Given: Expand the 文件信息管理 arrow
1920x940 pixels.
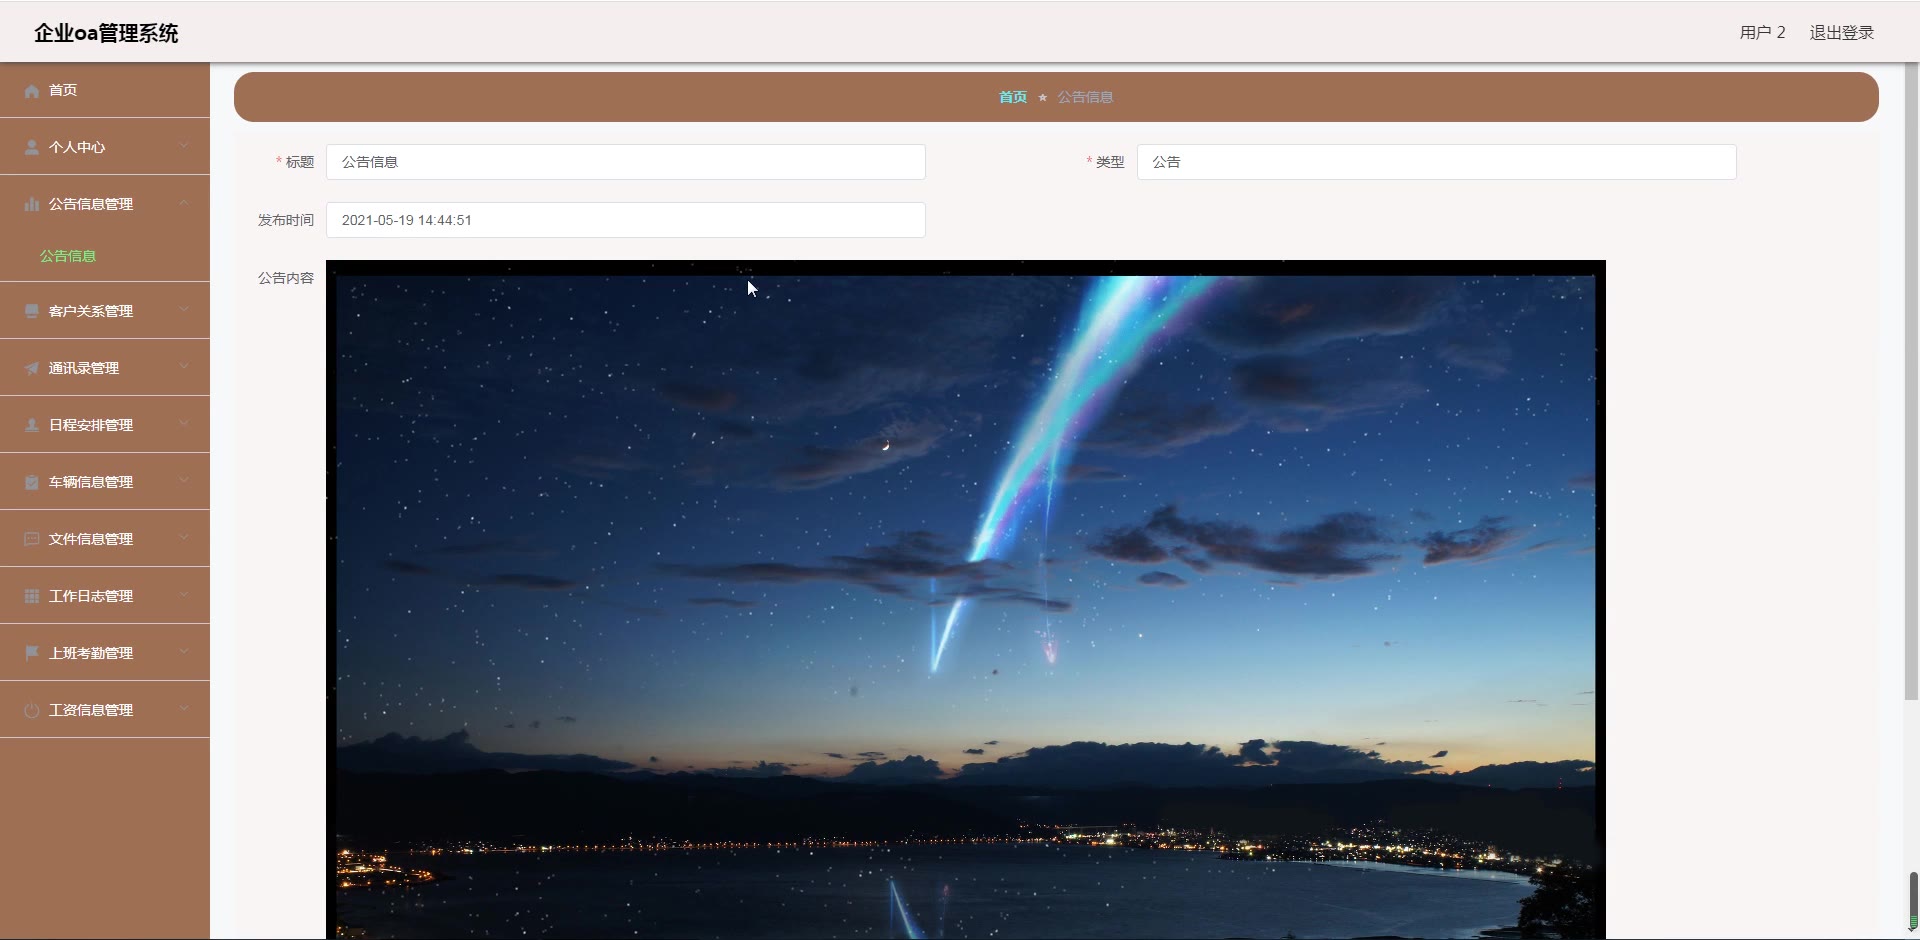Looking at the screenshot, I should click(184, 538).
